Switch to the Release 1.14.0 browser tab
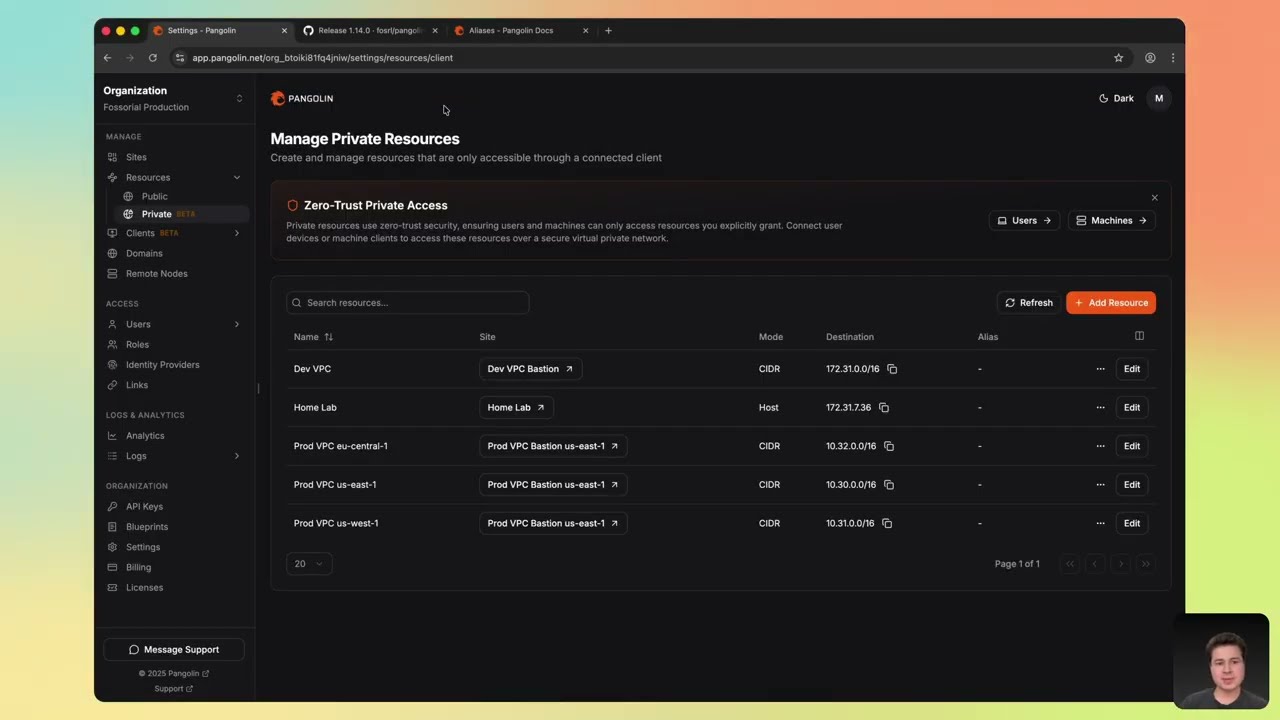 tap(370, 30)
